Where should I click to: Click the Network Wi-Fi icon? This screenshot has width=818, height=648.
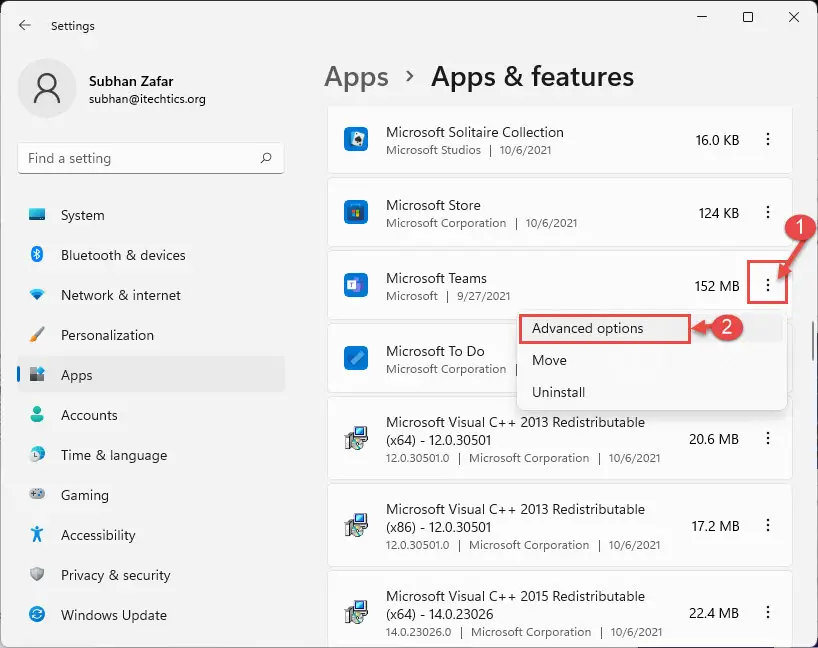(x=37, y=295)
